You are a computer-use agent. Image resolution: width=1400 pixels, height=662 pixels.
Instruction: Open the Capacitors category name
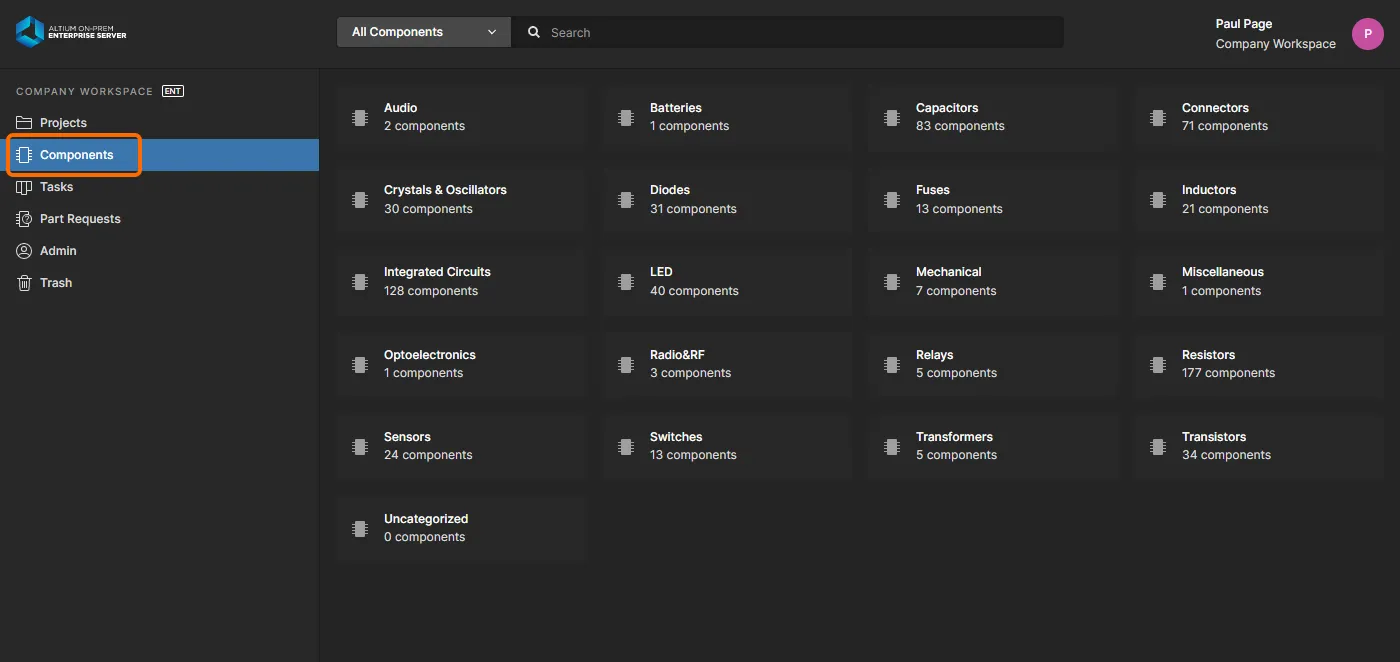(x=947, y=108)
